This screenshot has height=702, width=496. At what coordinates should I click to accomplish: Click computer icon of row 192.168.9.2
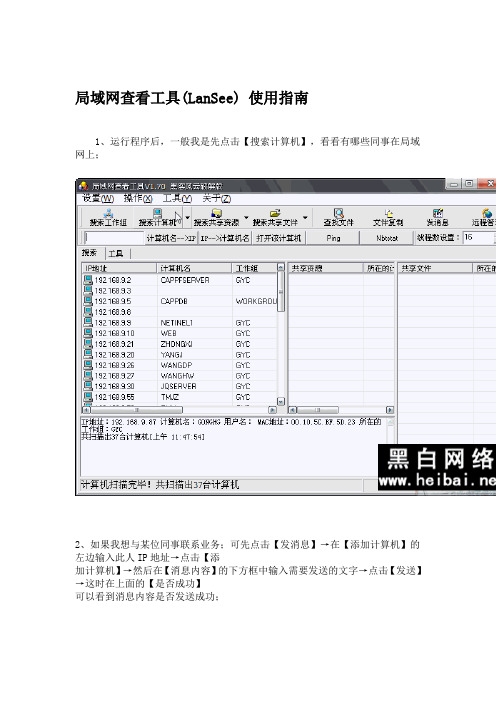[x=88, y=280]
